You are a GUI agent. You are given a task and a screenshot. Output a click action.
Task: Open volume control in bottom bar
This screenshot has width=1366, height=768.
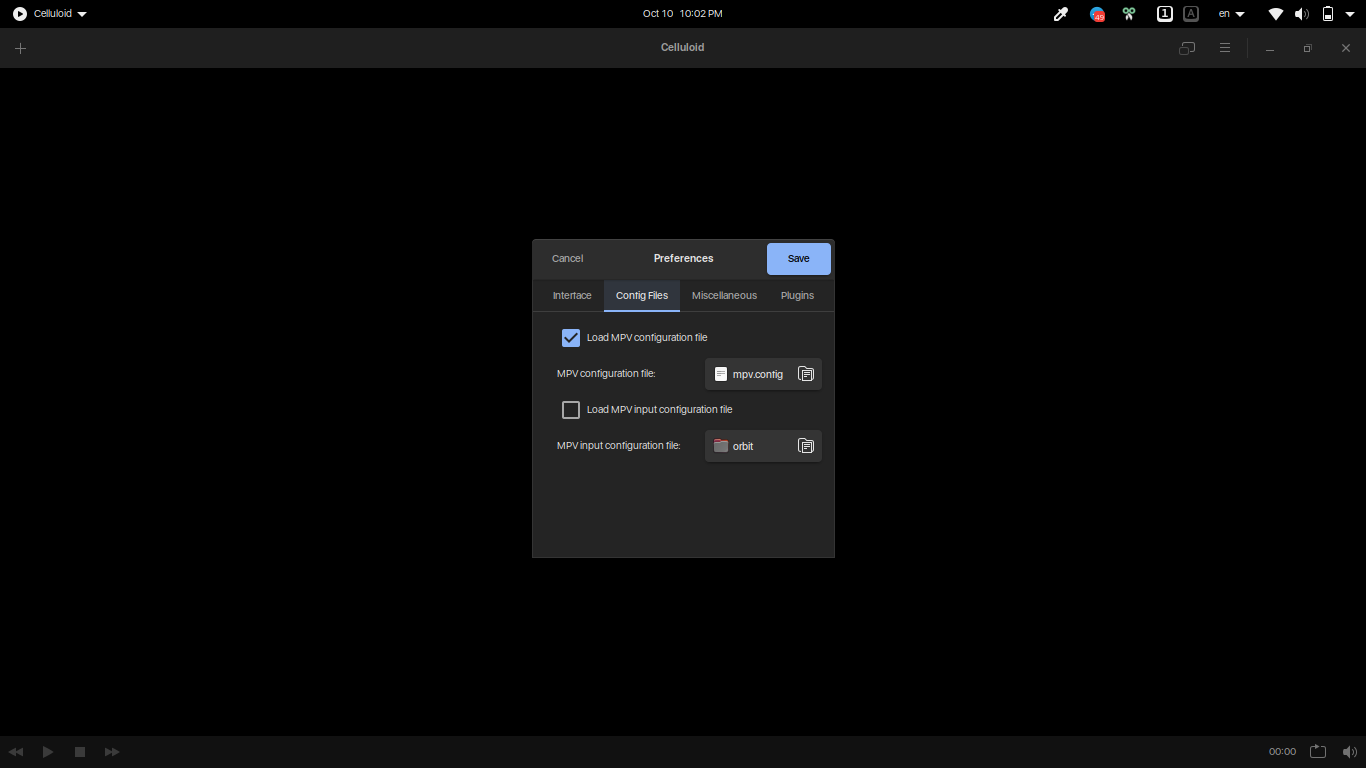[x=1350, y=751]
